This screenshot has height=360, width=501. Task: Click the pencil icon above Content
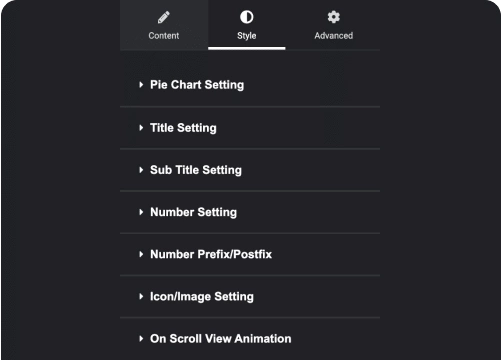click(164, 17)
